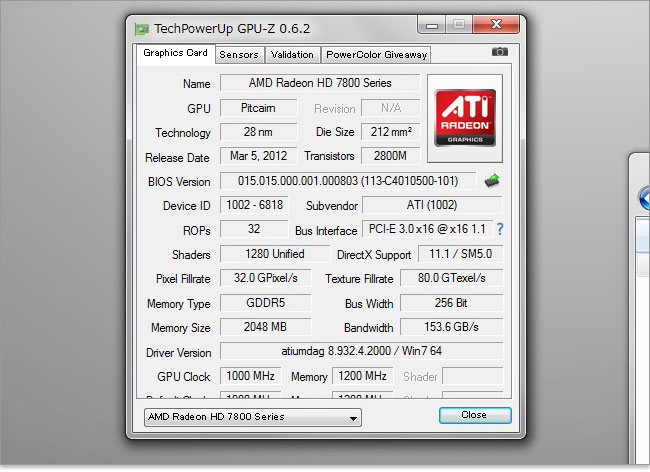Open the Validation tab
Image resolution: width=650 pixels, height=472 pixels.
[292, 55]
